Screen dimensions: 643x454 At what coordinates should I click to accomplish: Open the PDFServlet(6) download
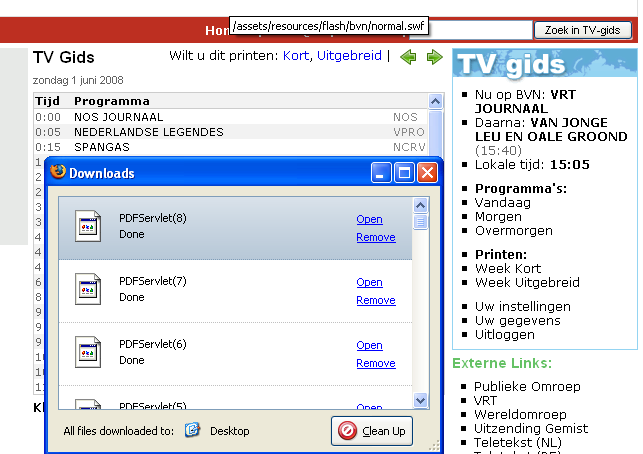pos(369,345)
